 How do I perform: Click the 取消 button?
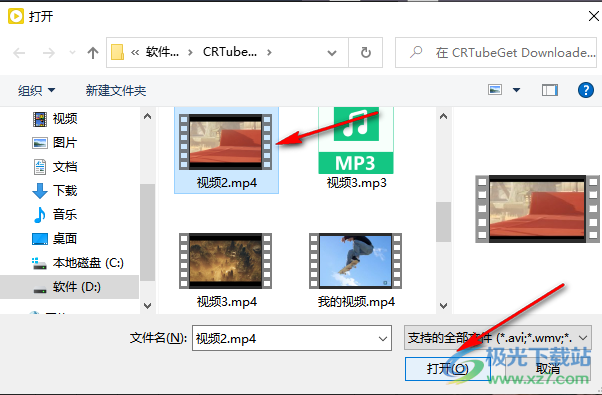[548, 369]
